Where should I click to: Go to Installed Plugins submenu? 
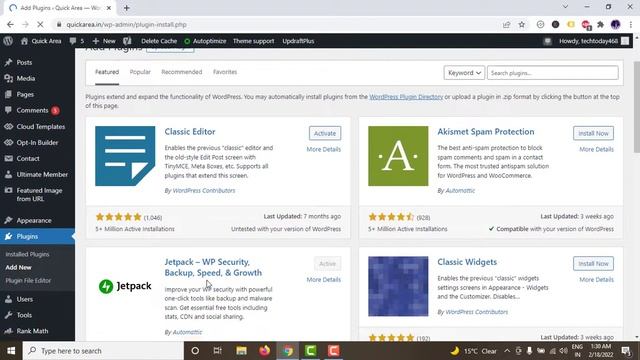27,254
